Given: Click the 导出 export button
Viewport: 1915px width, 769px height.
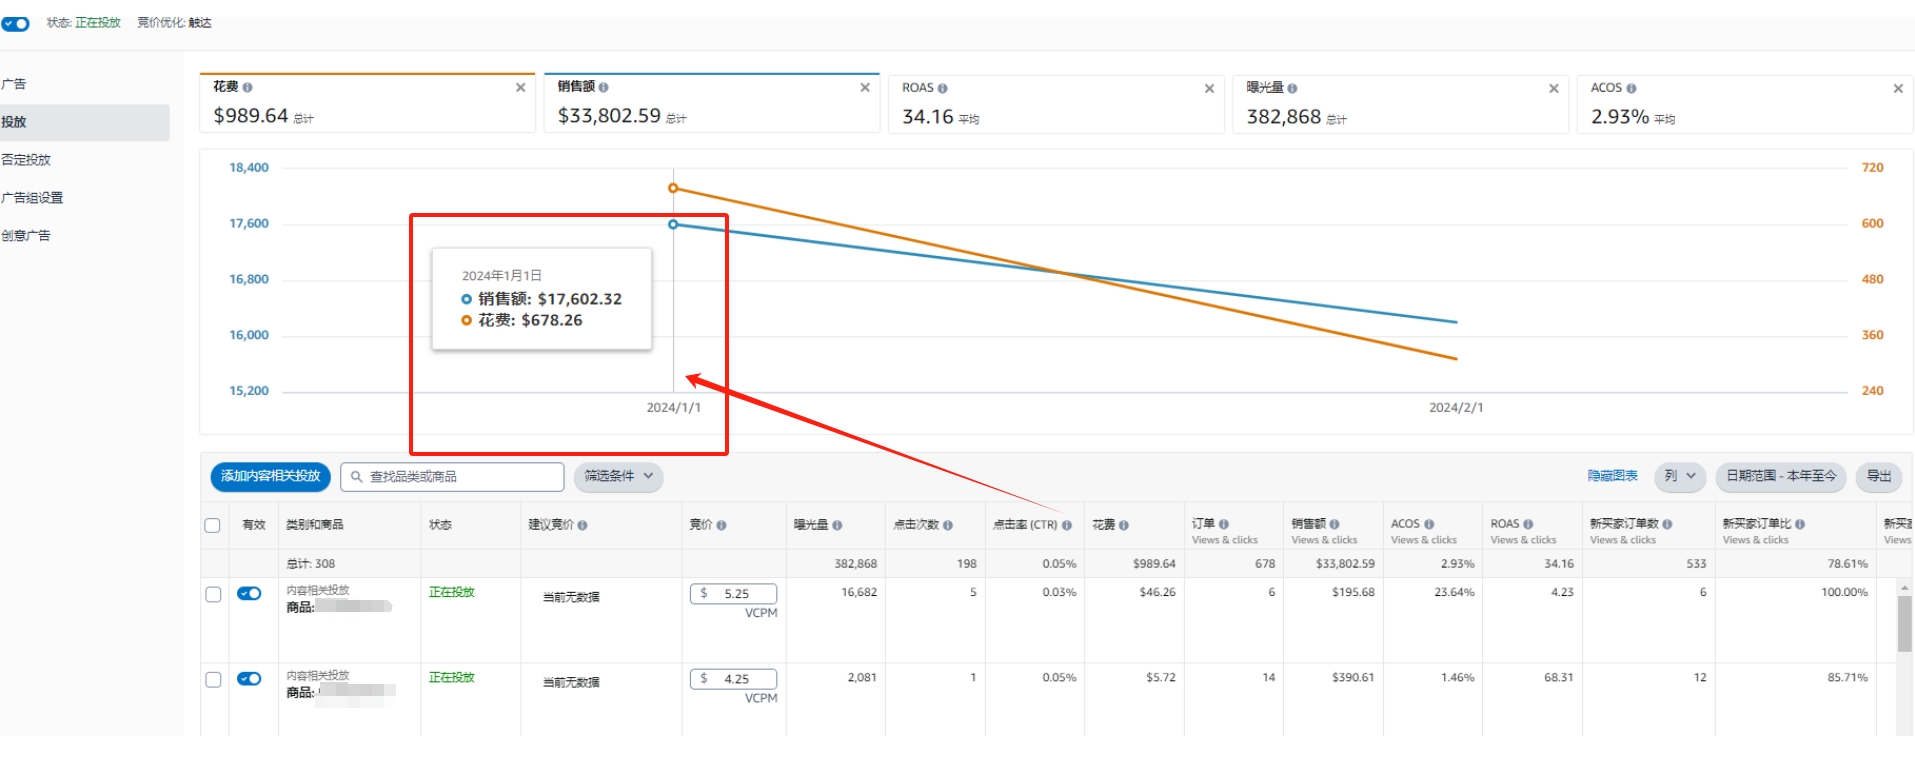Looking at the screenshot, I should tap(1879, 477).
